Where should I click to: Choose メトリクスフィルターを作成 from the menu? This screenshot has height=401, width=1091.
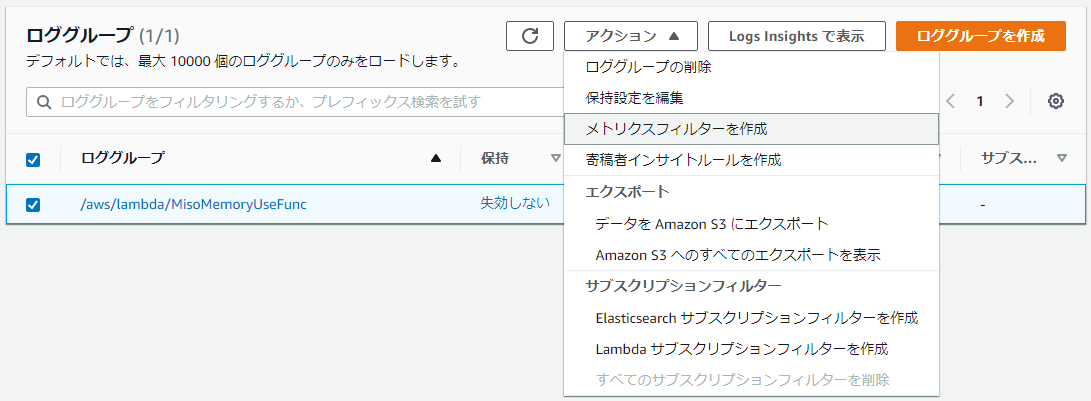click(676, 129)
